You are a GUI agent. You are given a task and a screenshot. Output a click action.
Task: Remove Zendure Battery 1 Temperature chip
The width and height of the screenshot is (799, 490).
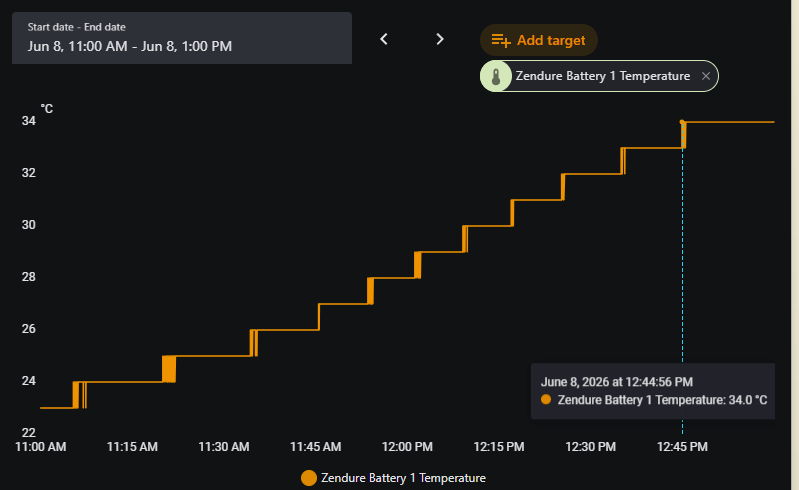[706, 76]
